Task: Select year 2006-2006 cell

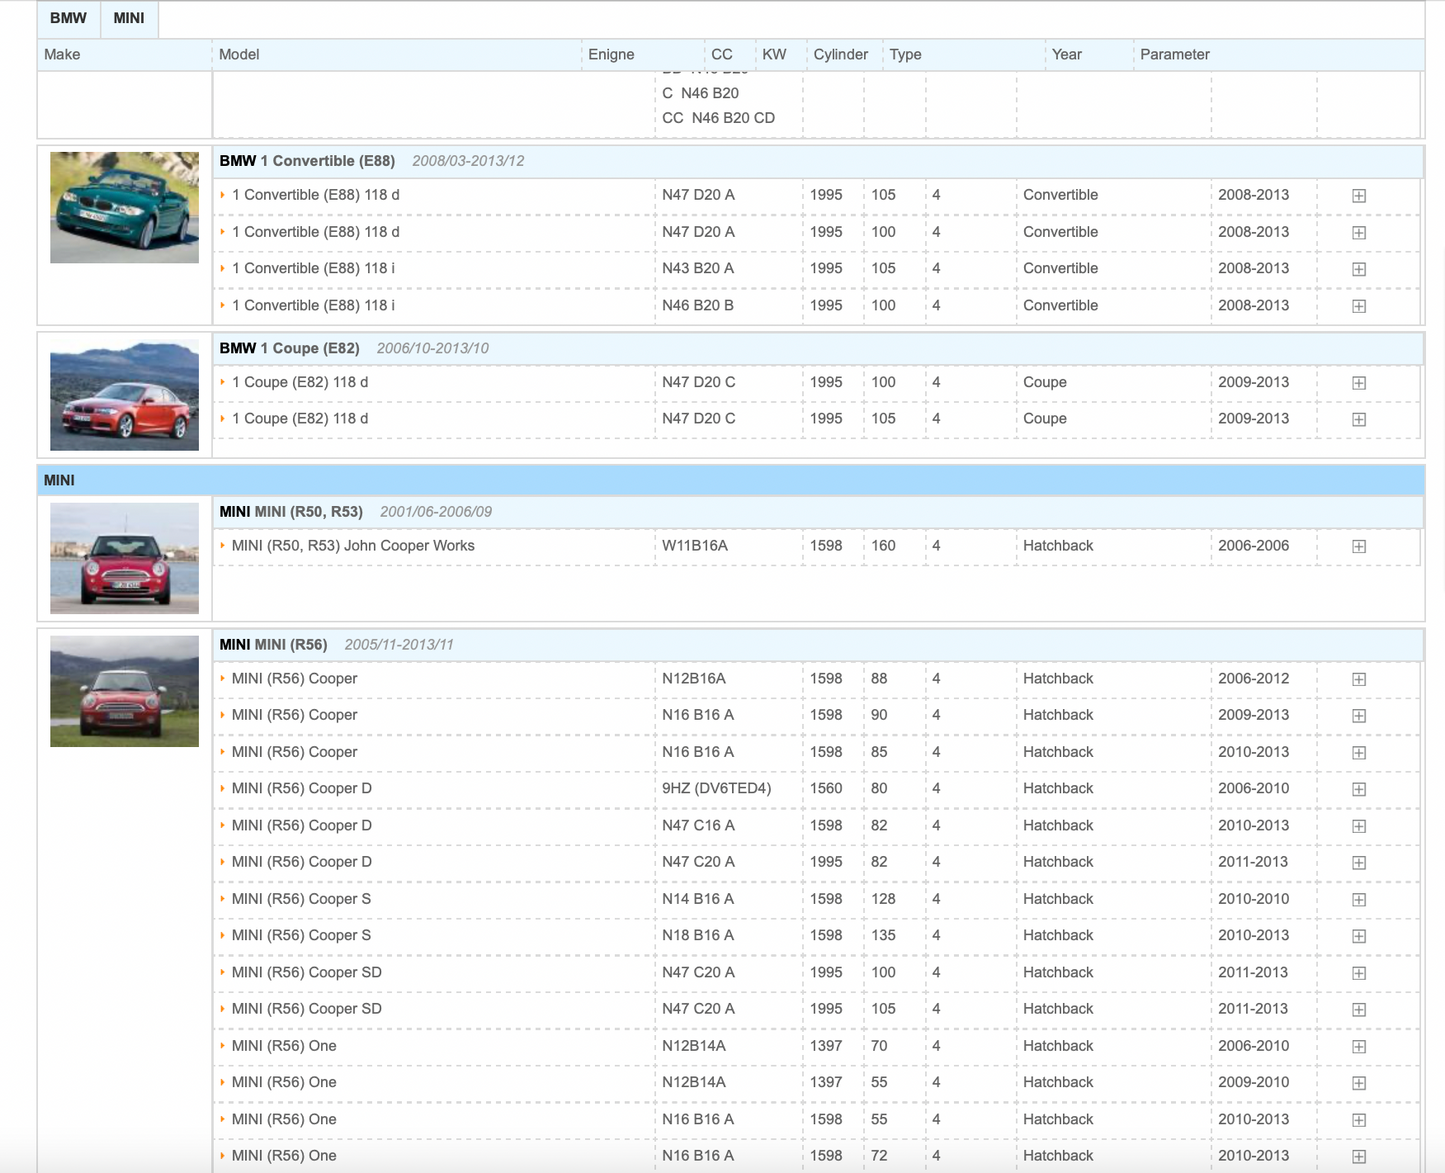Action: pos(1253,546)
